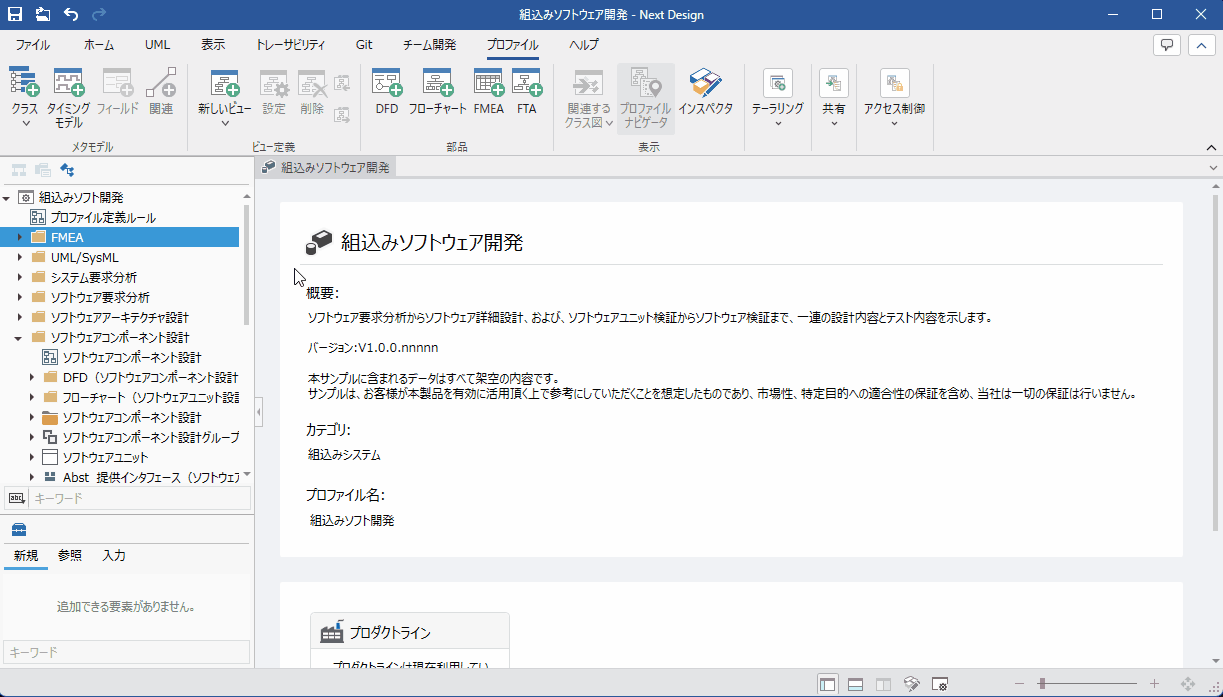Image resolution: width=1223 pixels, height=697 pixels.
Task: Toggle the left-pane layout in status bar
Action: pyautogui.click(x=827, y=684)
